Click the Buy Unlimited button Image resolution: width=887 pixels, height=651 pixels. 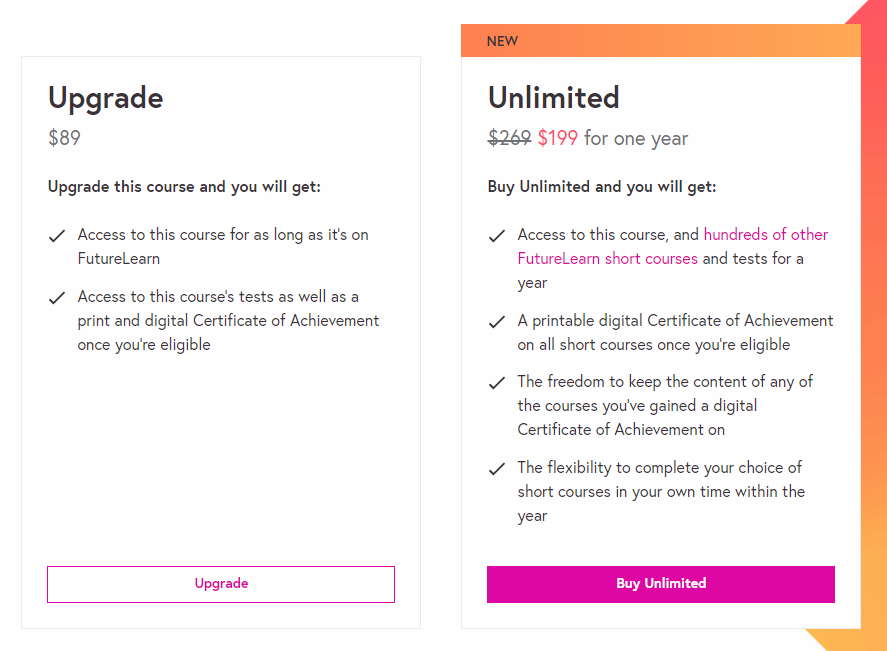[661, 584]
